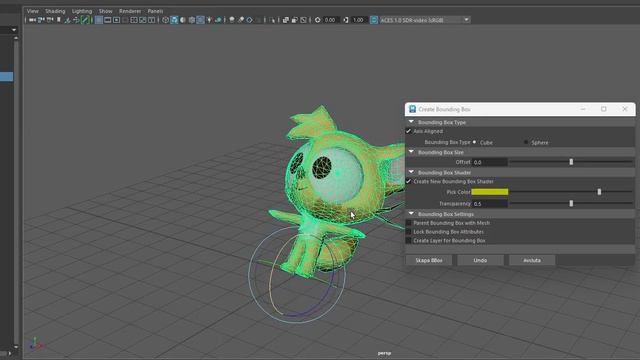Image resolution: width=640 pixels, height=360 pixels.
Task: Open the viewport Panels menu
Action: coord(155,11)
